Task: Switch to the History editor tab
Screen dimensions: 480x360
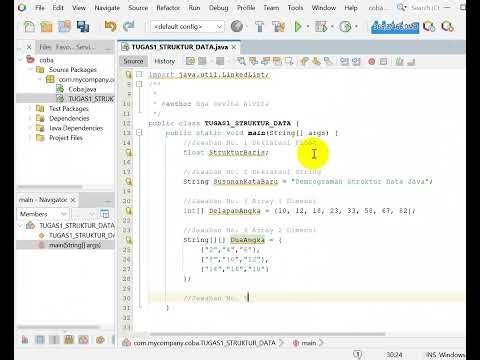Action: click(x=164, y=61)
